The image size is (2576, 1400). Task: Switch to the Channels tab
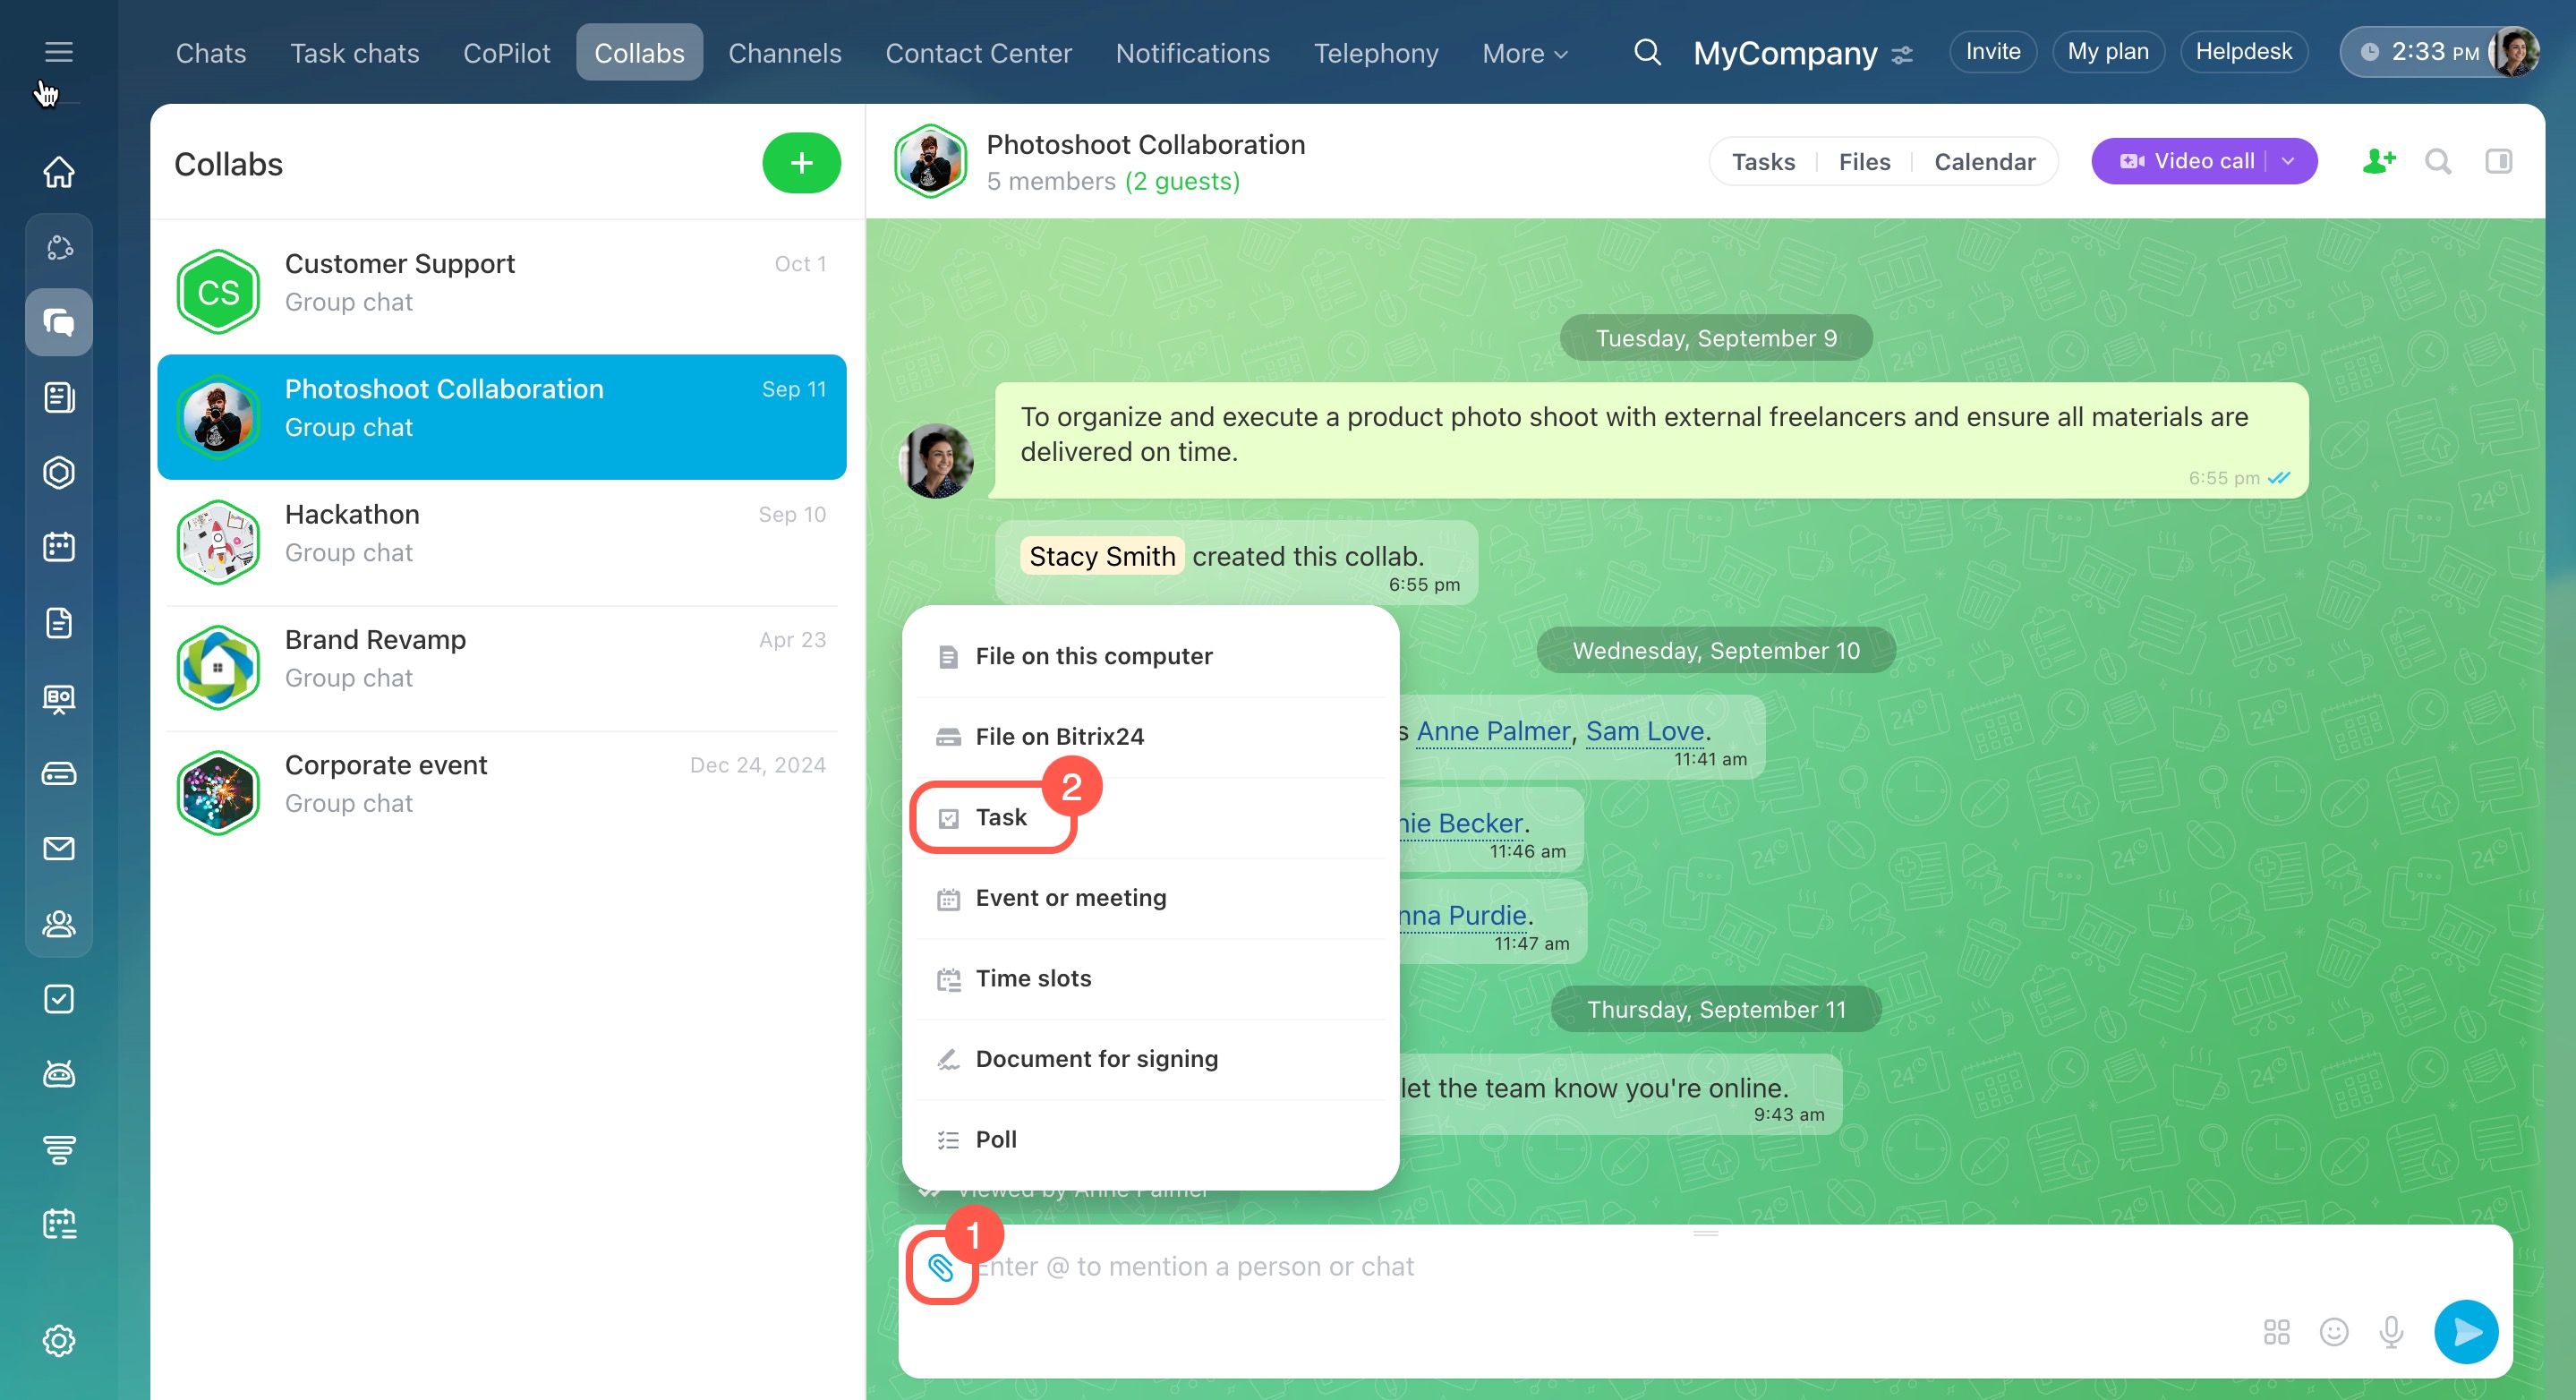(784, 53)
